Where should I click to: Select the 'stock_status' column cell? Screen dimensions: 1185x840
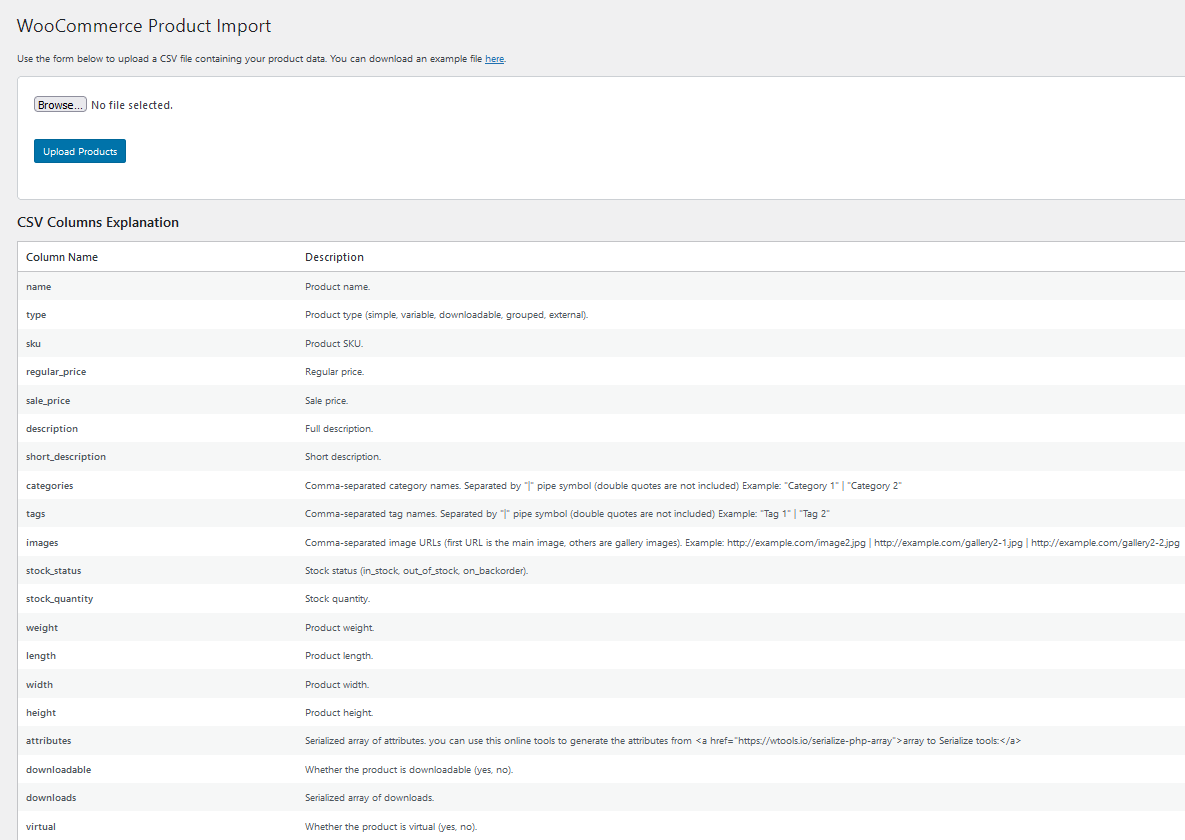54,571
